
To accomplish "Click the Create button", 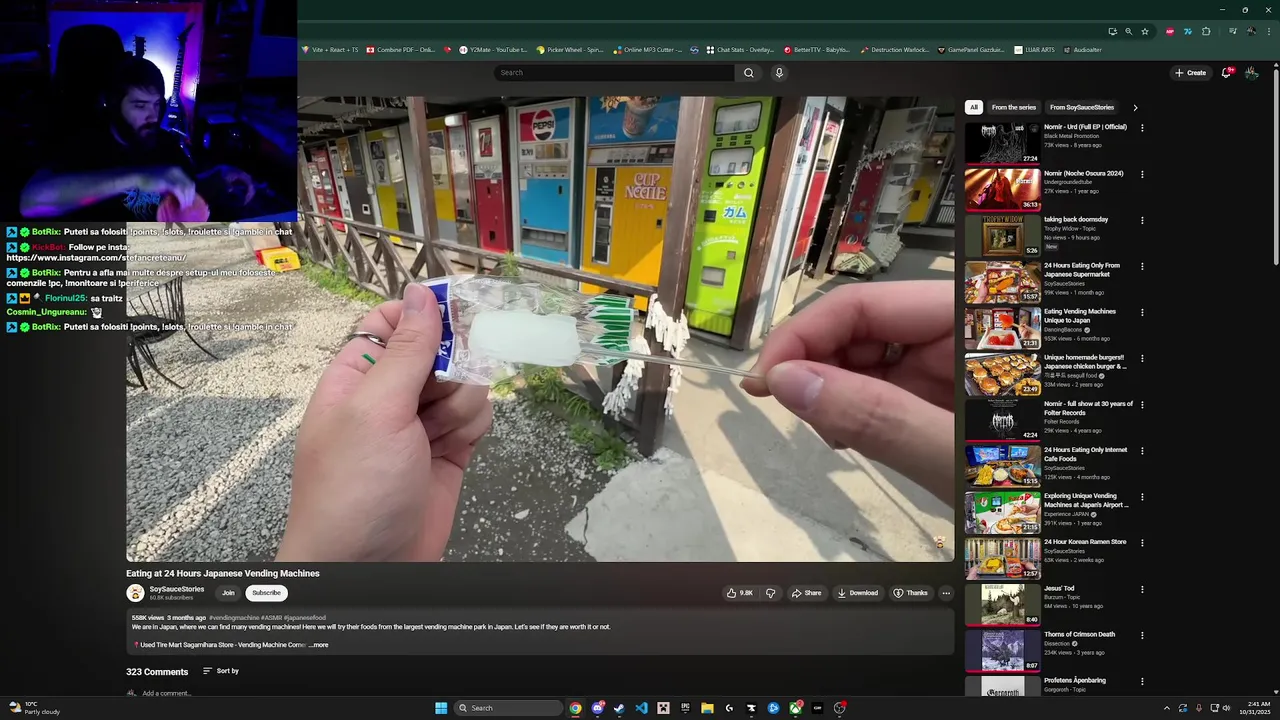I will (x=1190, y=72).
